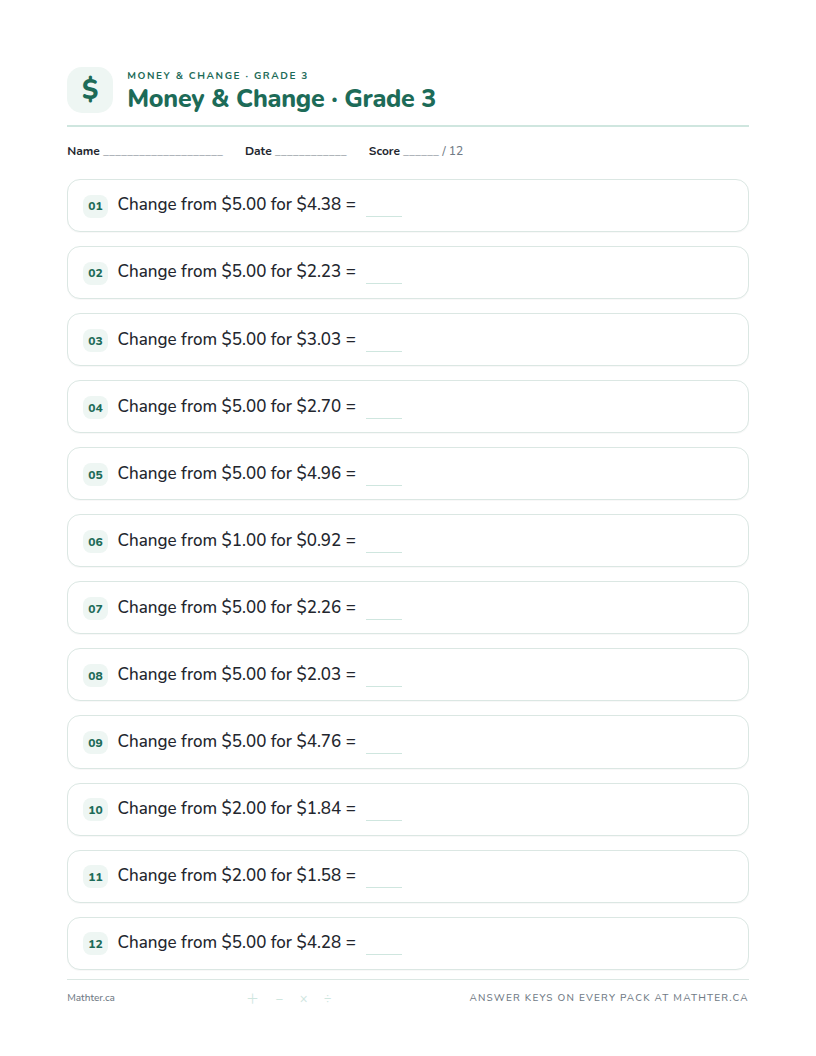Click answer blank for $2.00 for $1.84
The image size is (816, 1056).
[x=384, y=818]
